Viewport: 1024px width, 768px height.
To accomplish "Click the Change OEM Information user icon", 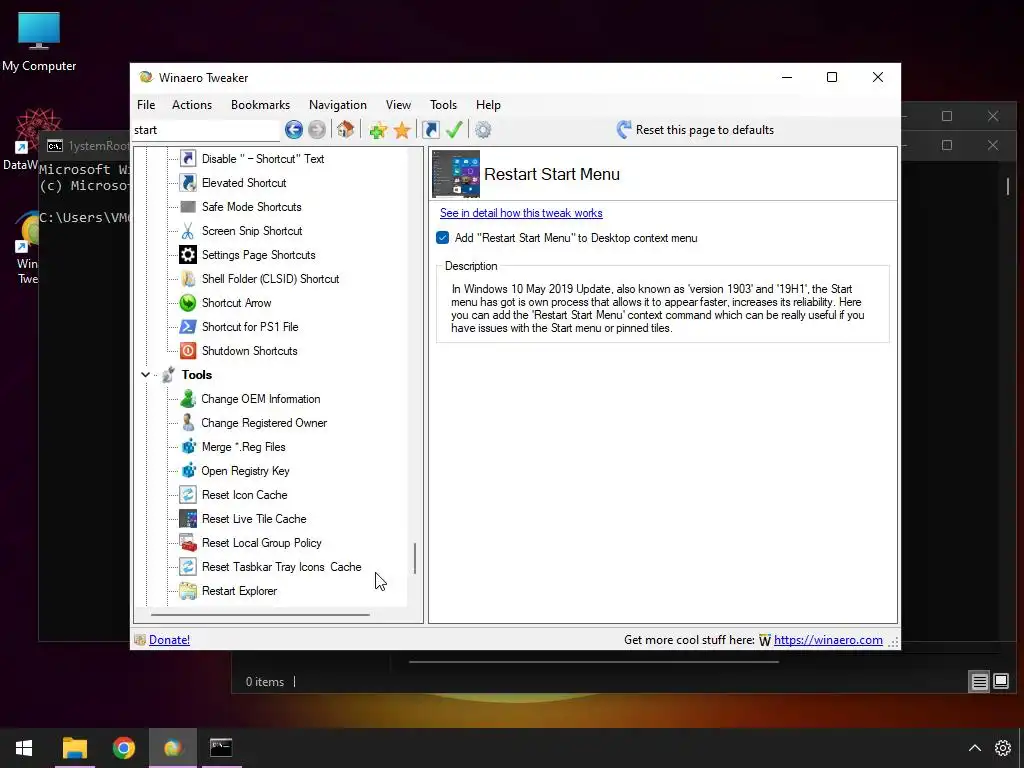I will [188, 399].
